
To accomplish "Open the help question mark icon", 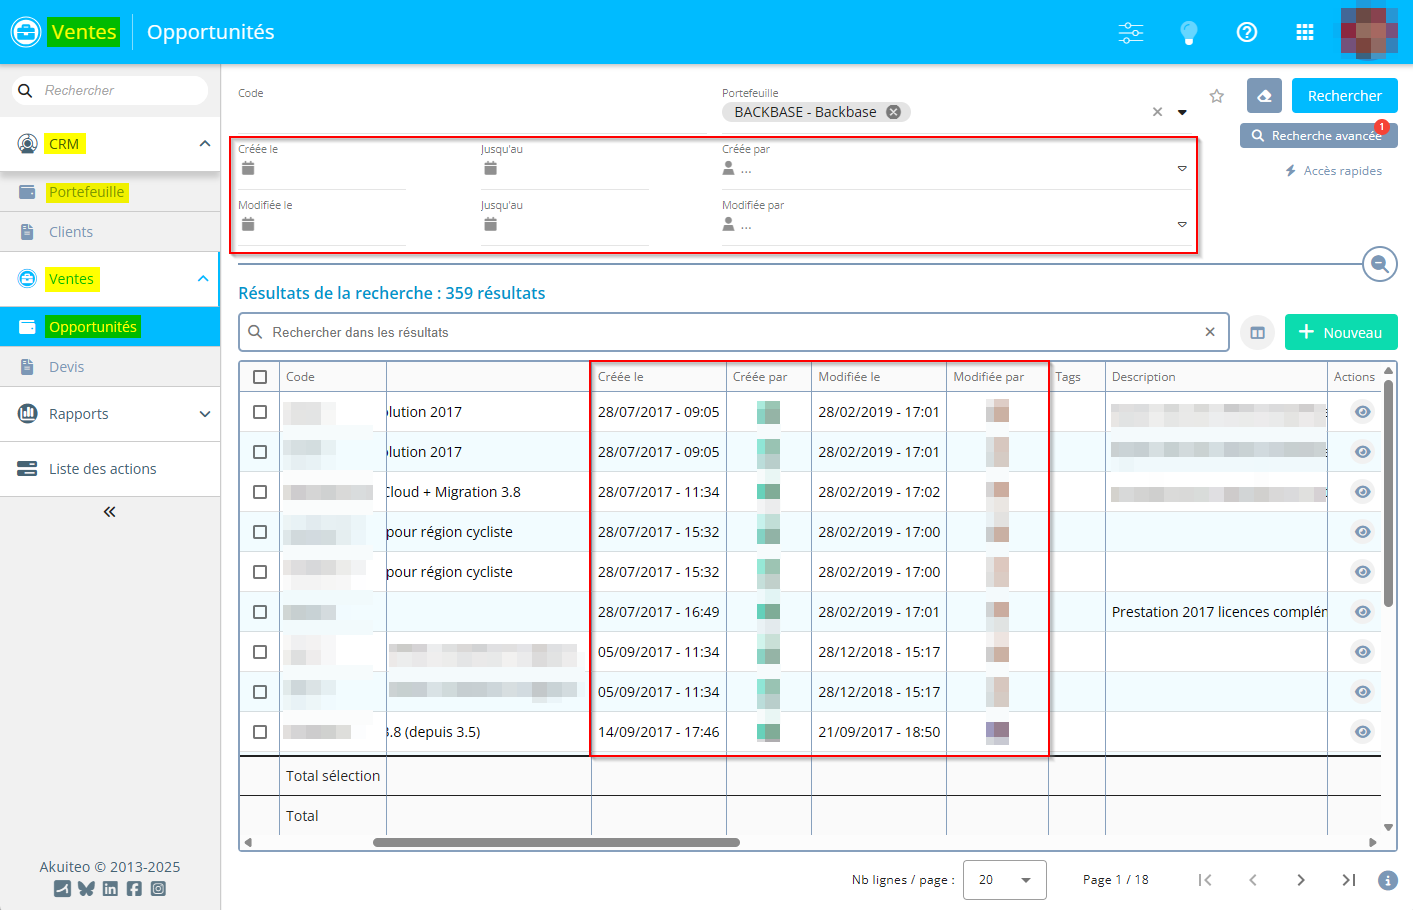I will [1246, 32].
